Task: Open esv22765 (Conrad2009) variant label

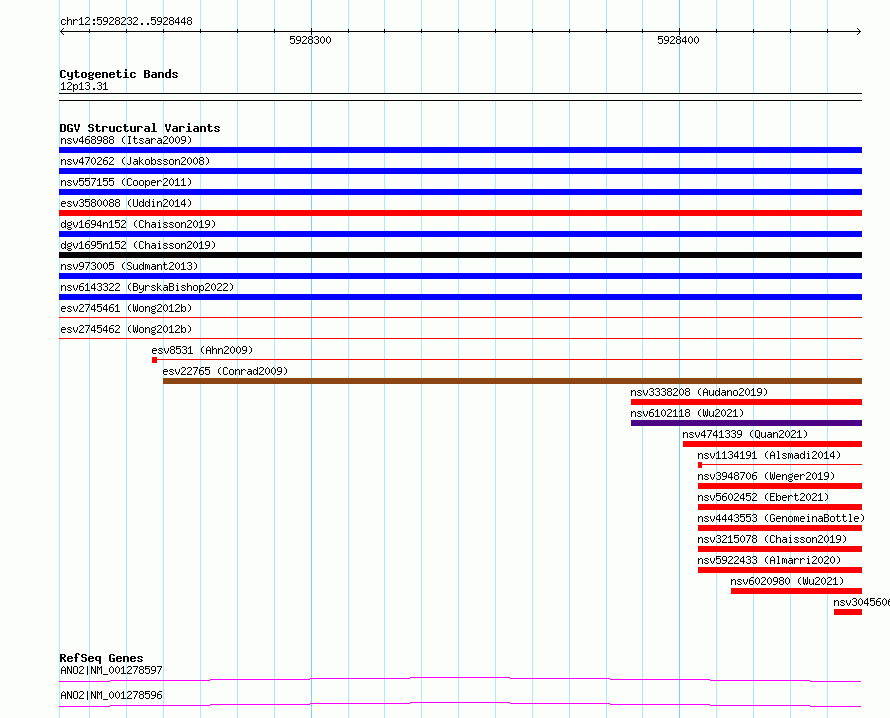Action: 225,371
